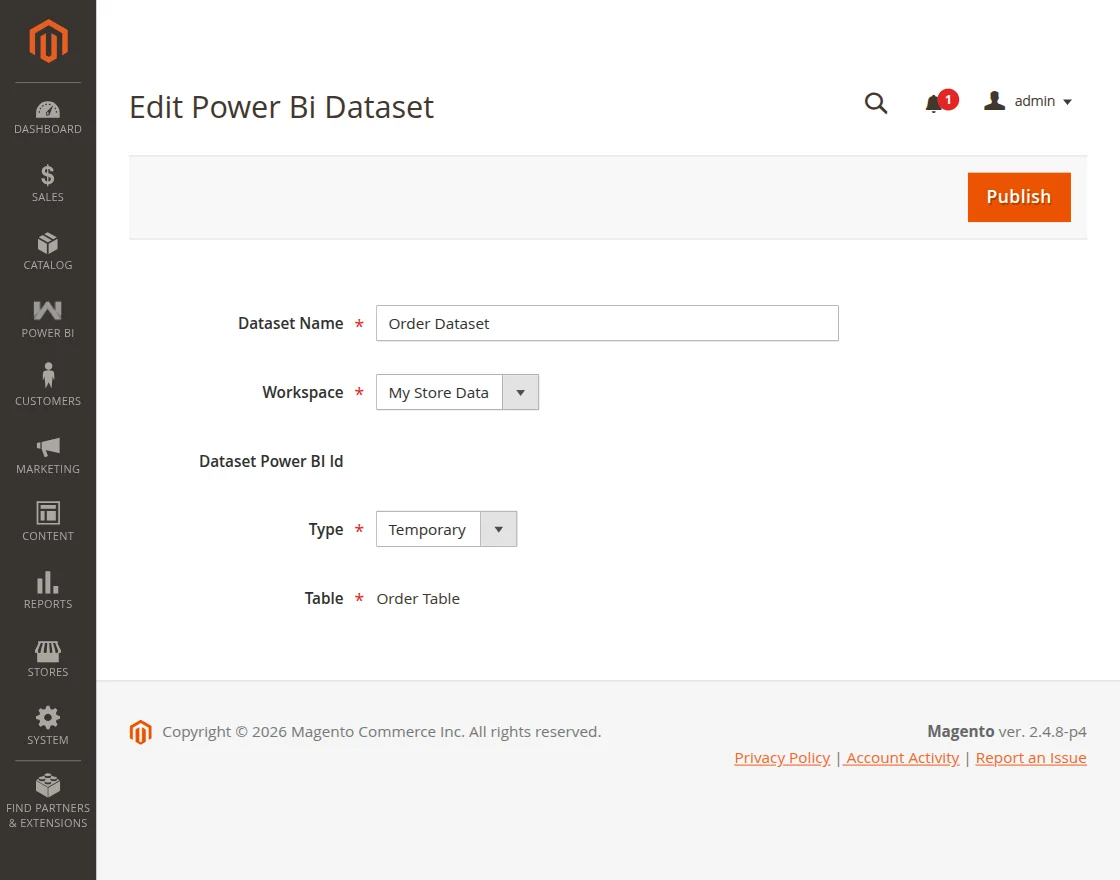1120x880 pixels.
Task: Click the footer Magento logo icon
Action: 141,732
